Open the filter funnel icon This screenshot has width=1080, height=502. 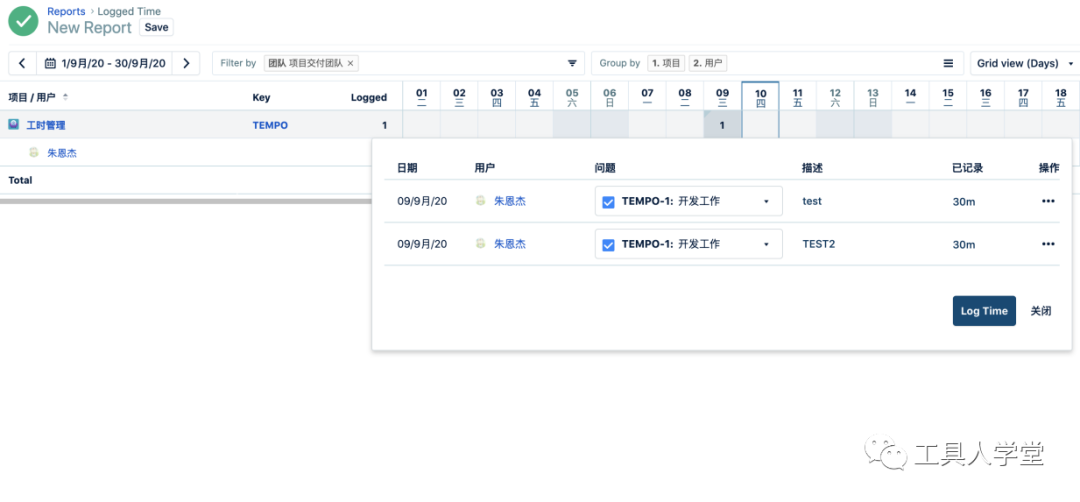pos(572,63)
